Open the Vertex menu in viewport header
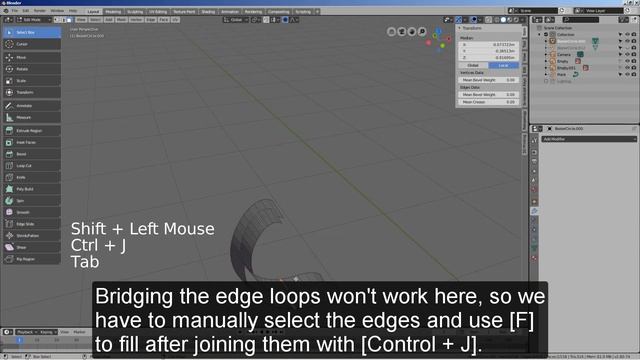This screenshot has width=640, height=360. tap(136, 20)
